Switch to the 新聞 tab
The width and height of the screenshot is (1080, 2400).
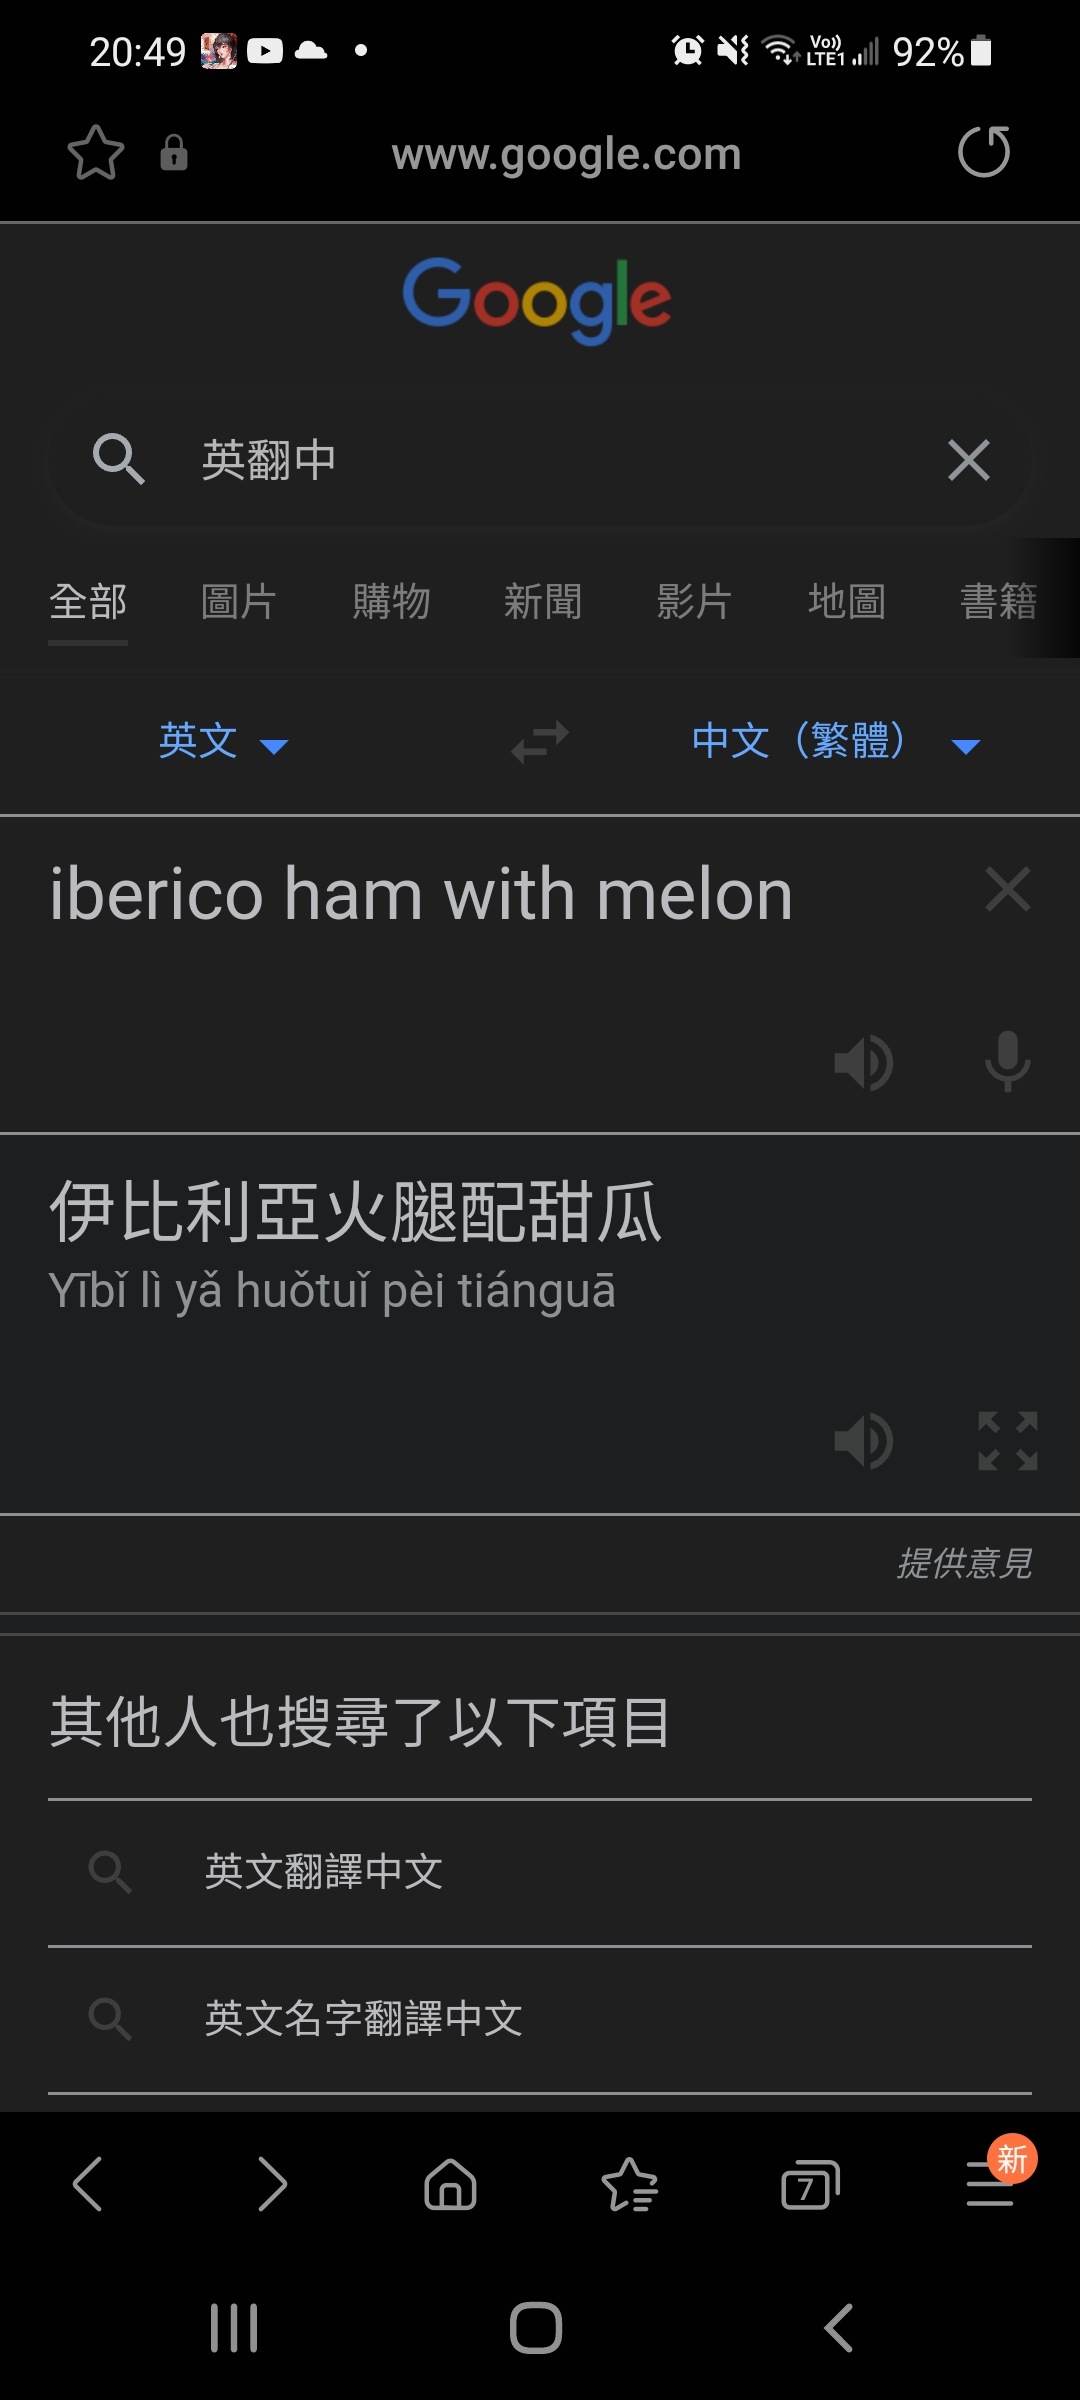543,602
